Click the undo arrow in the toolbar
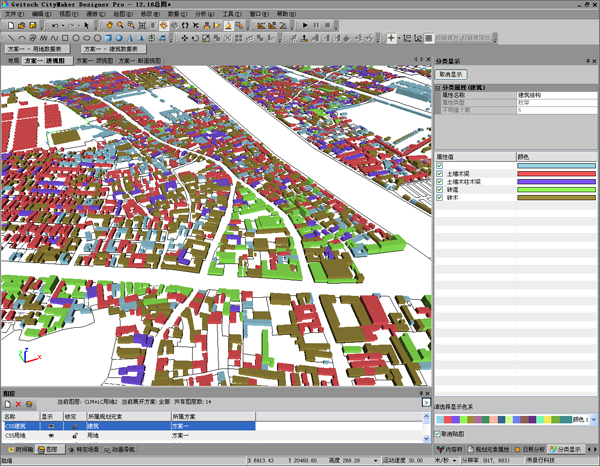This screenshot has width=600, height=467. (x=55, y=25)
